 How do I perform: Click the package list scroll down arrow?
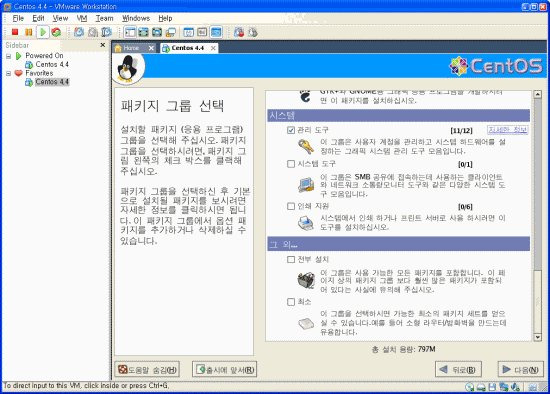point(537,337)
